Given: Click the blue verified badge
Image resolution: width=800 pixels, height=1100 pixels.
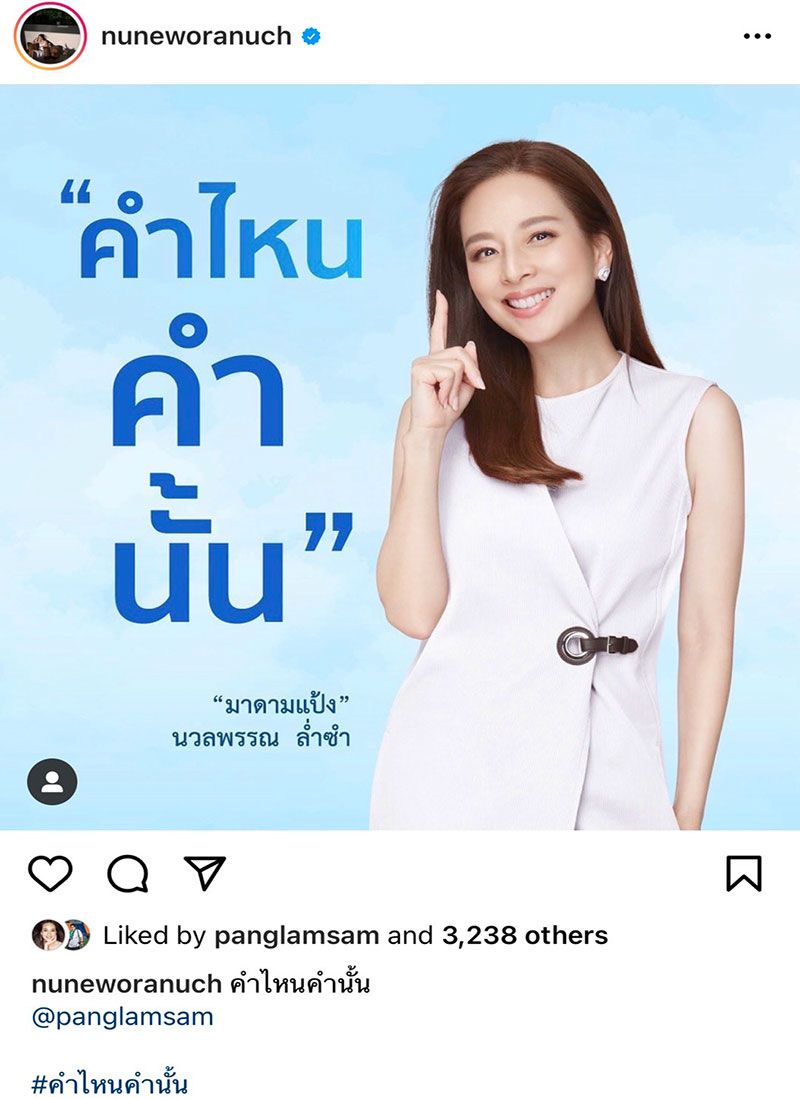Looking at the screenshot, I should (311, 36).
